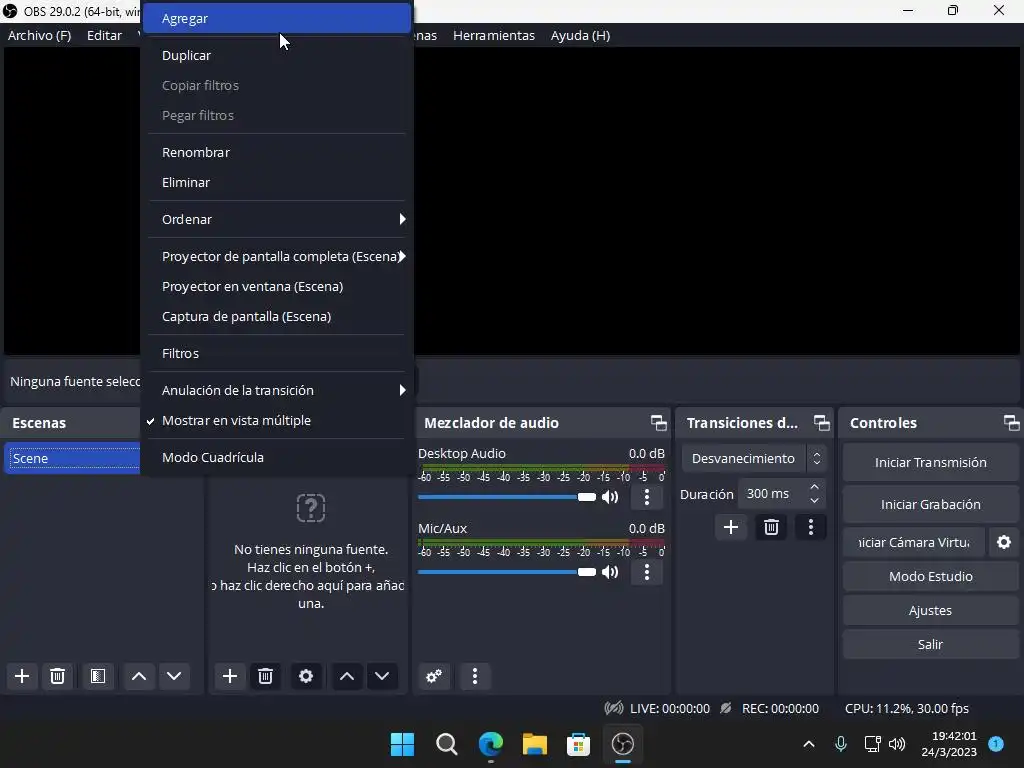Open Archivo (F) menu
This screenshot has width=1024, height=768.
[39, 35]
